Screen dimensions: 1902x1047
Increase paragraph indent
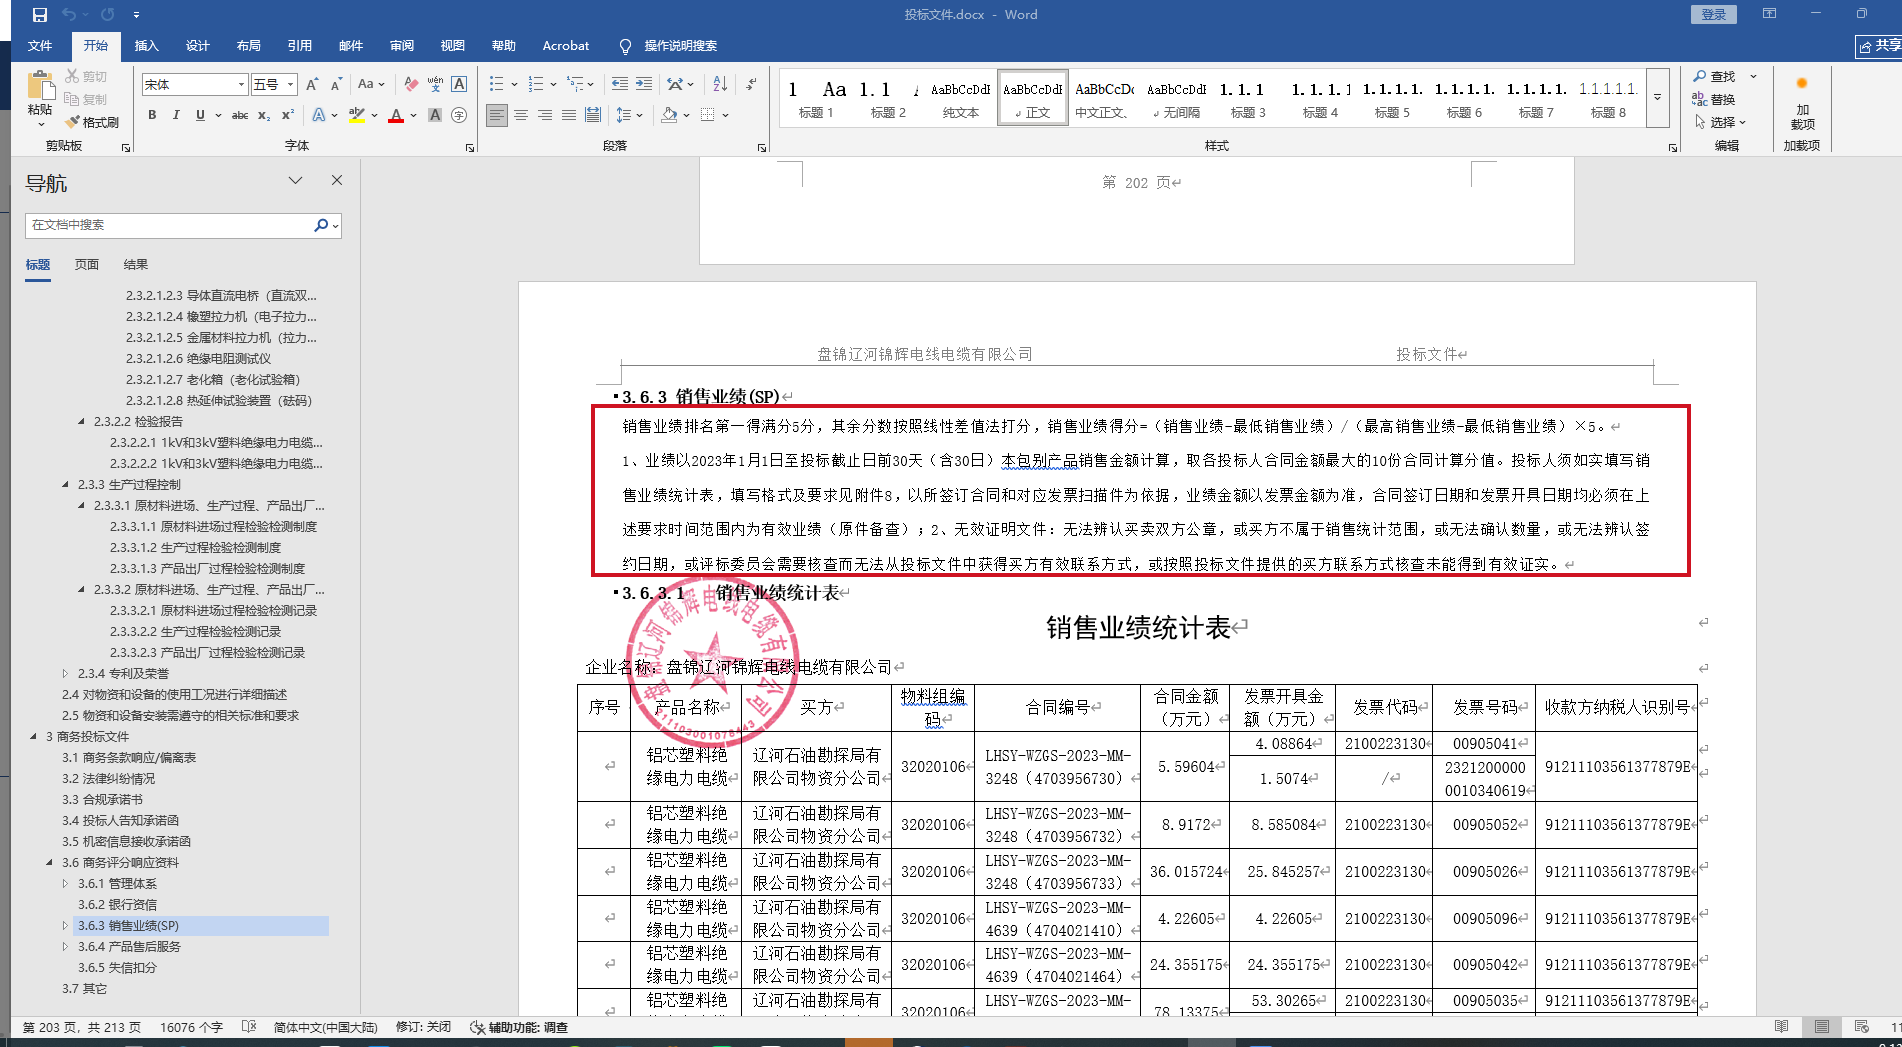pos(644,85)
